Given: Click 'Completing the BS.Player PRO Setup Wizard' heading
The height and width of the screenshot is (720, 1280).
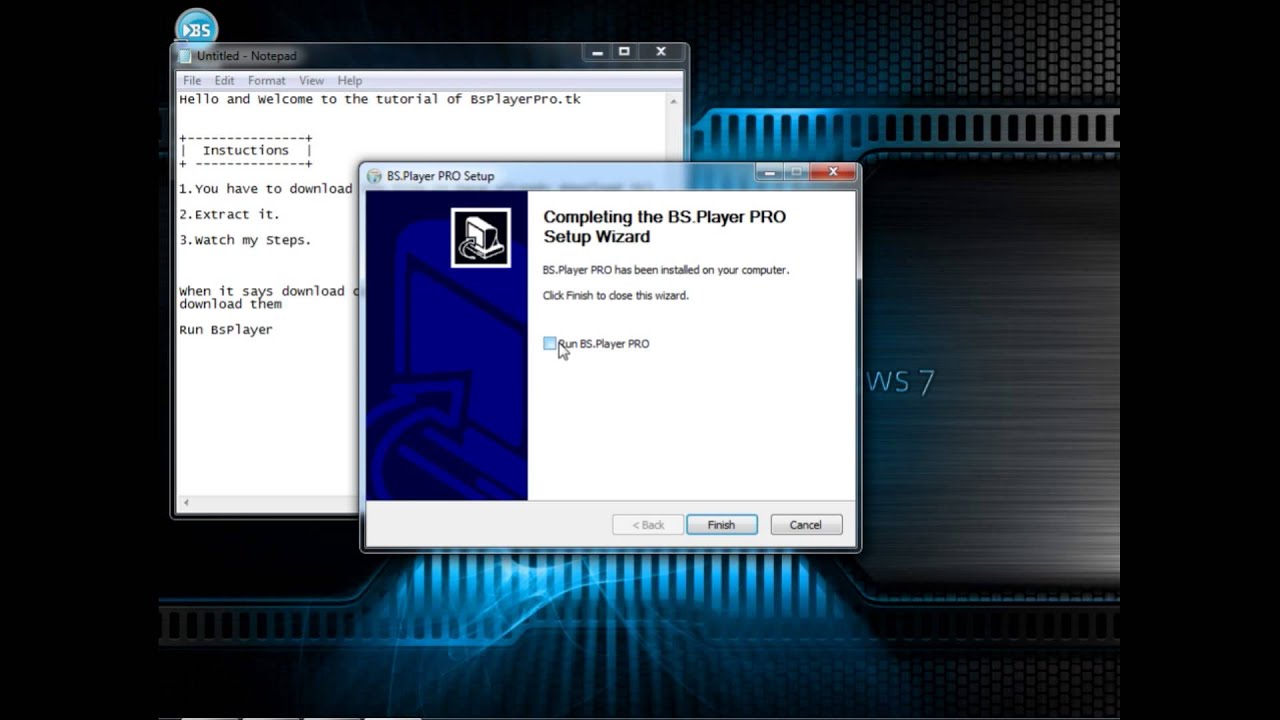Looking at the screenshot, I should coord(665,227).
